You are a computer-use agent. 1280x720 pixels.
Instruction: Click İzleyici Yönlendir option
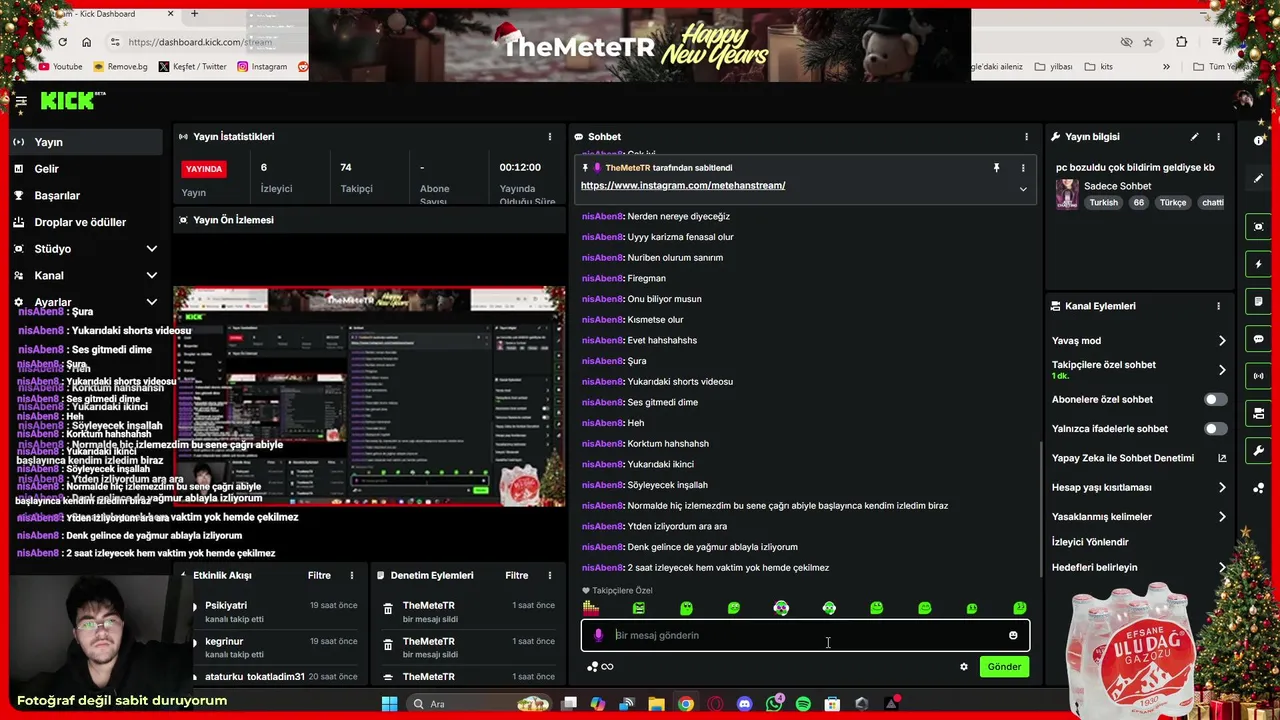(1090, 542)
